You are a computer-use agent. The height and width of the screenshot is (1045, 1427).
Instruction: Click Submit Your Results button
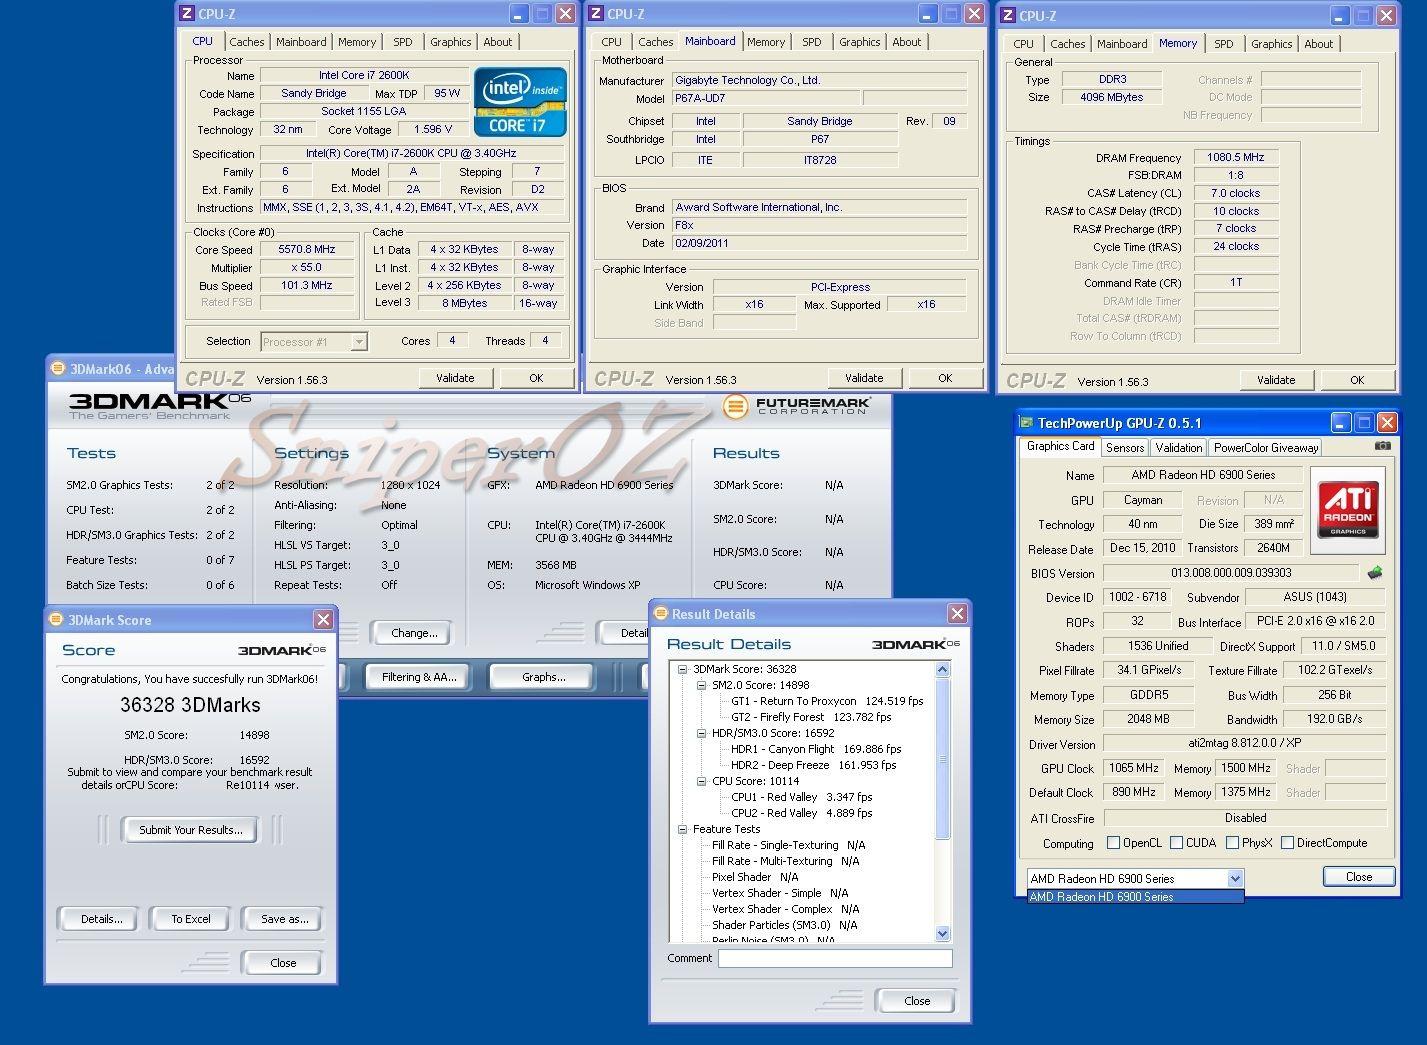click(x=190, y=830)
